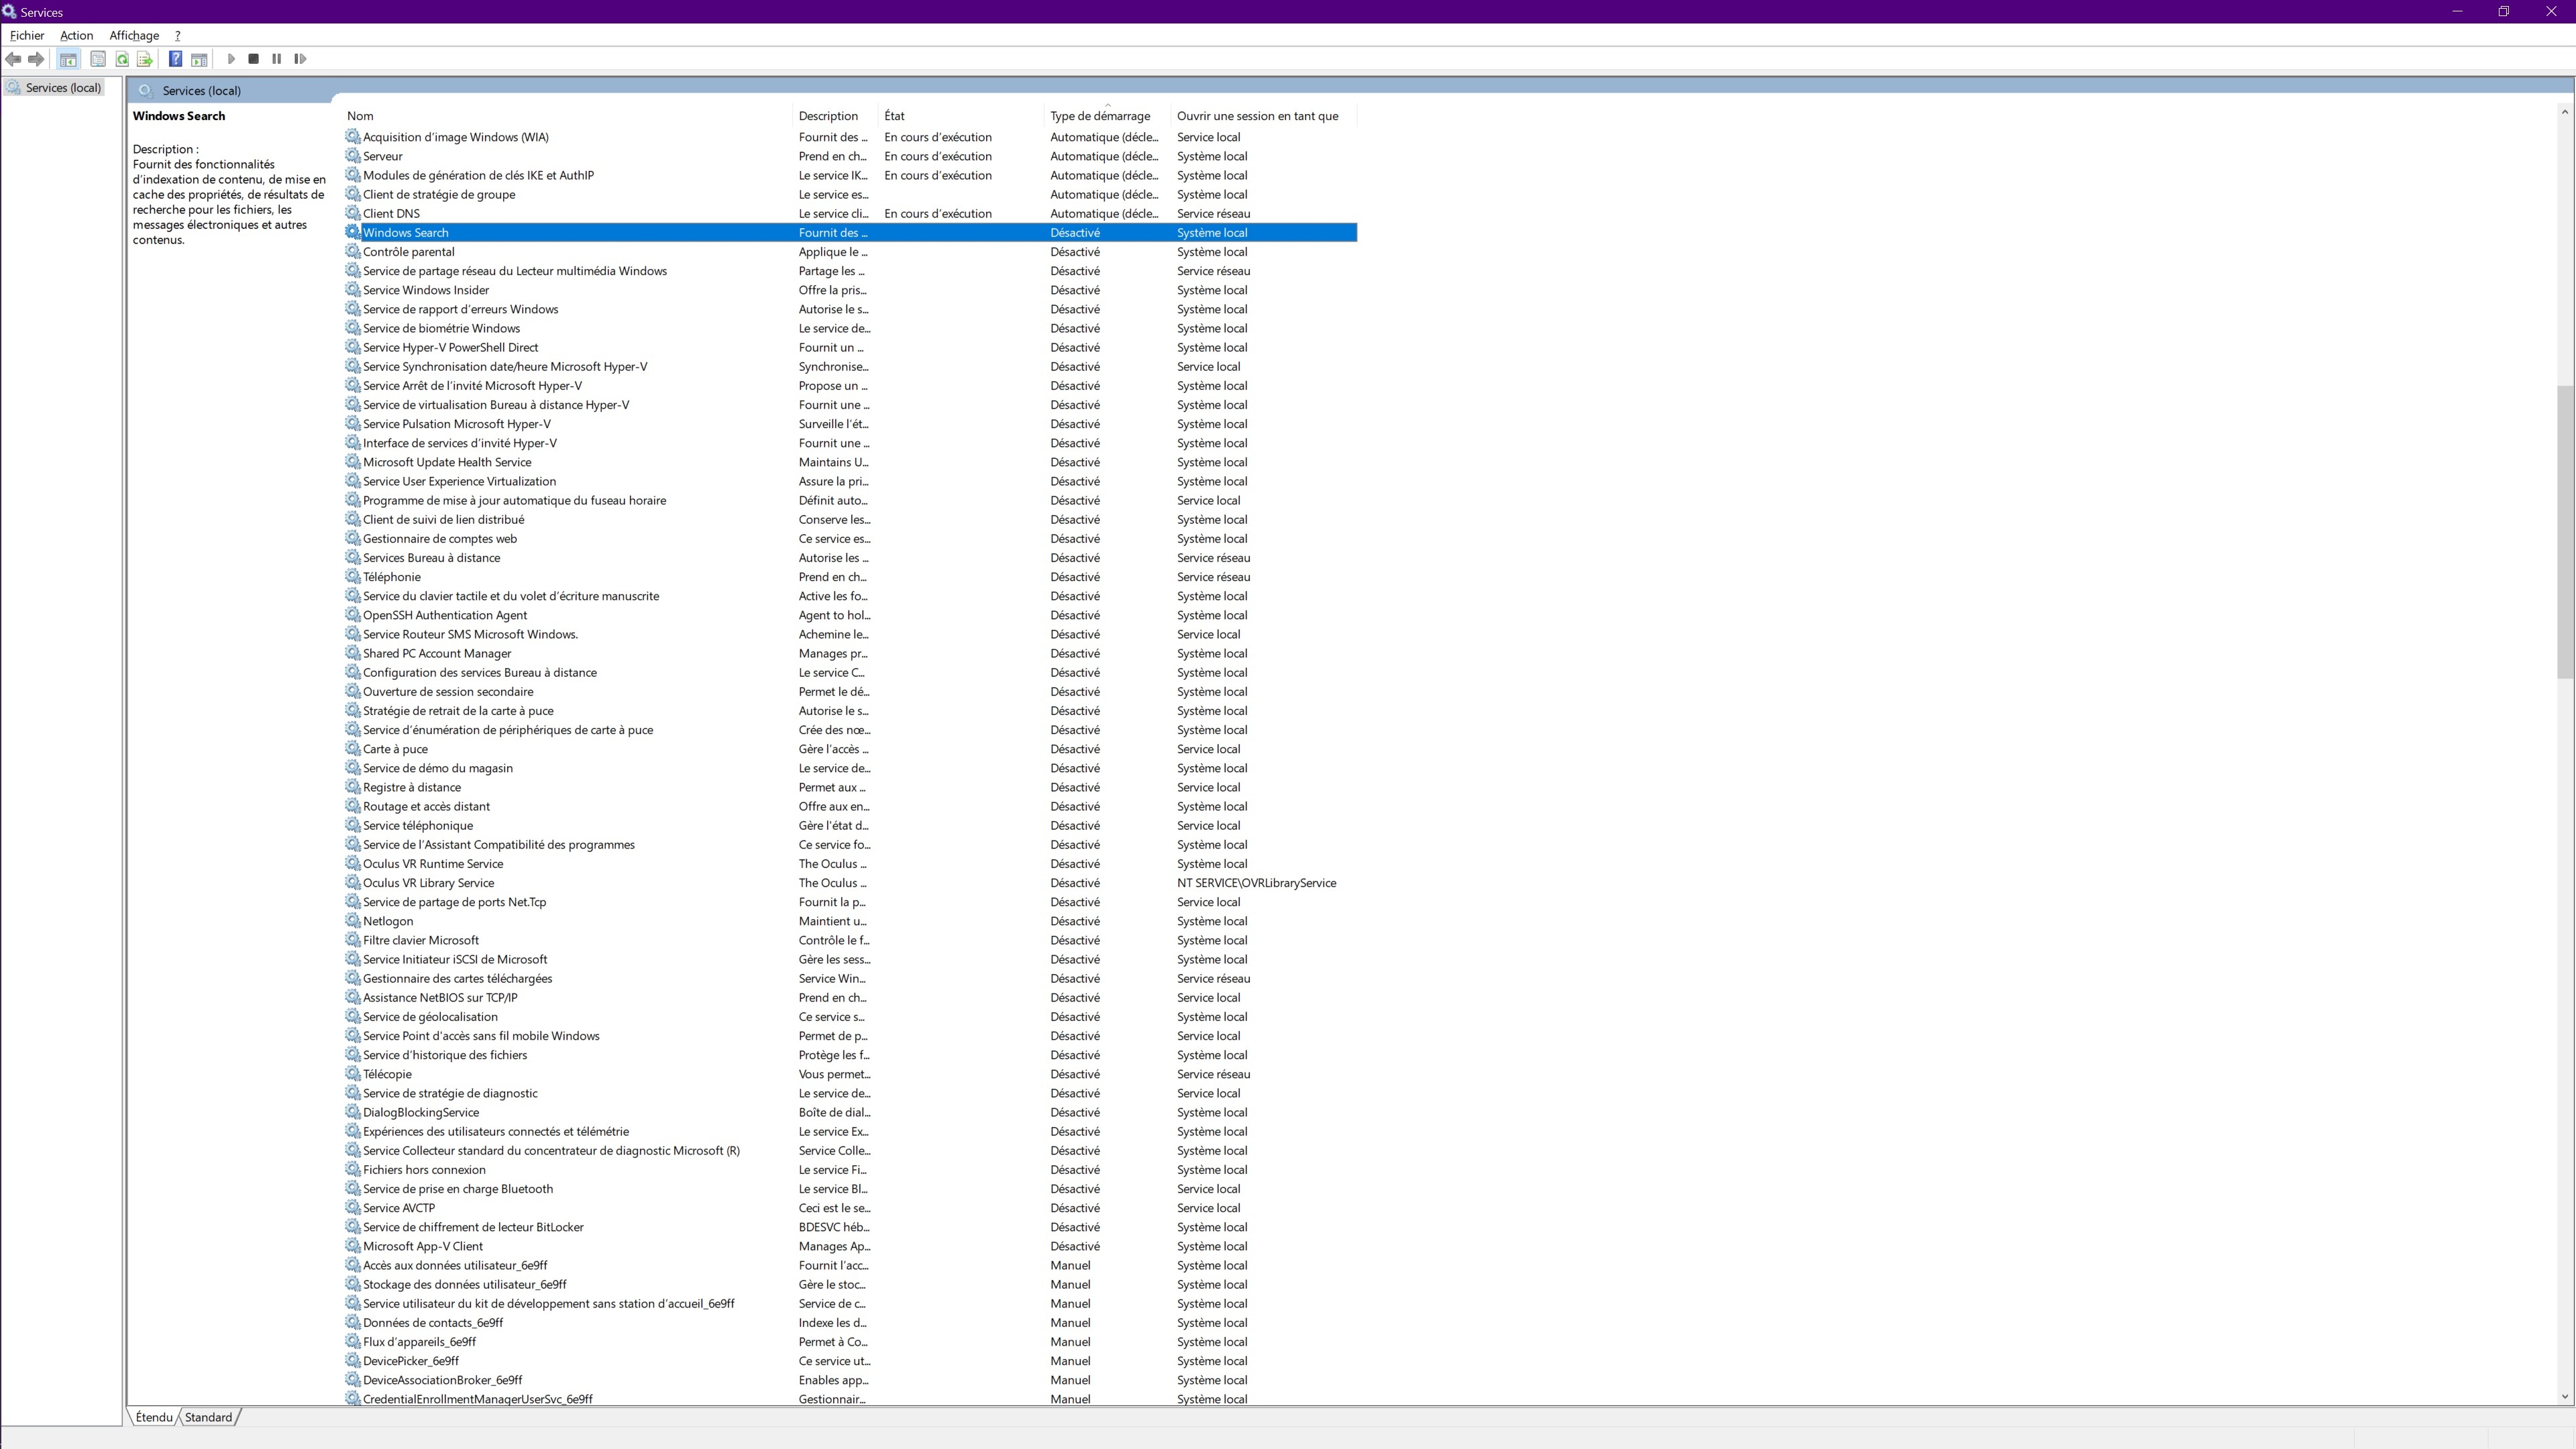Open the Affichage menu

134,35
